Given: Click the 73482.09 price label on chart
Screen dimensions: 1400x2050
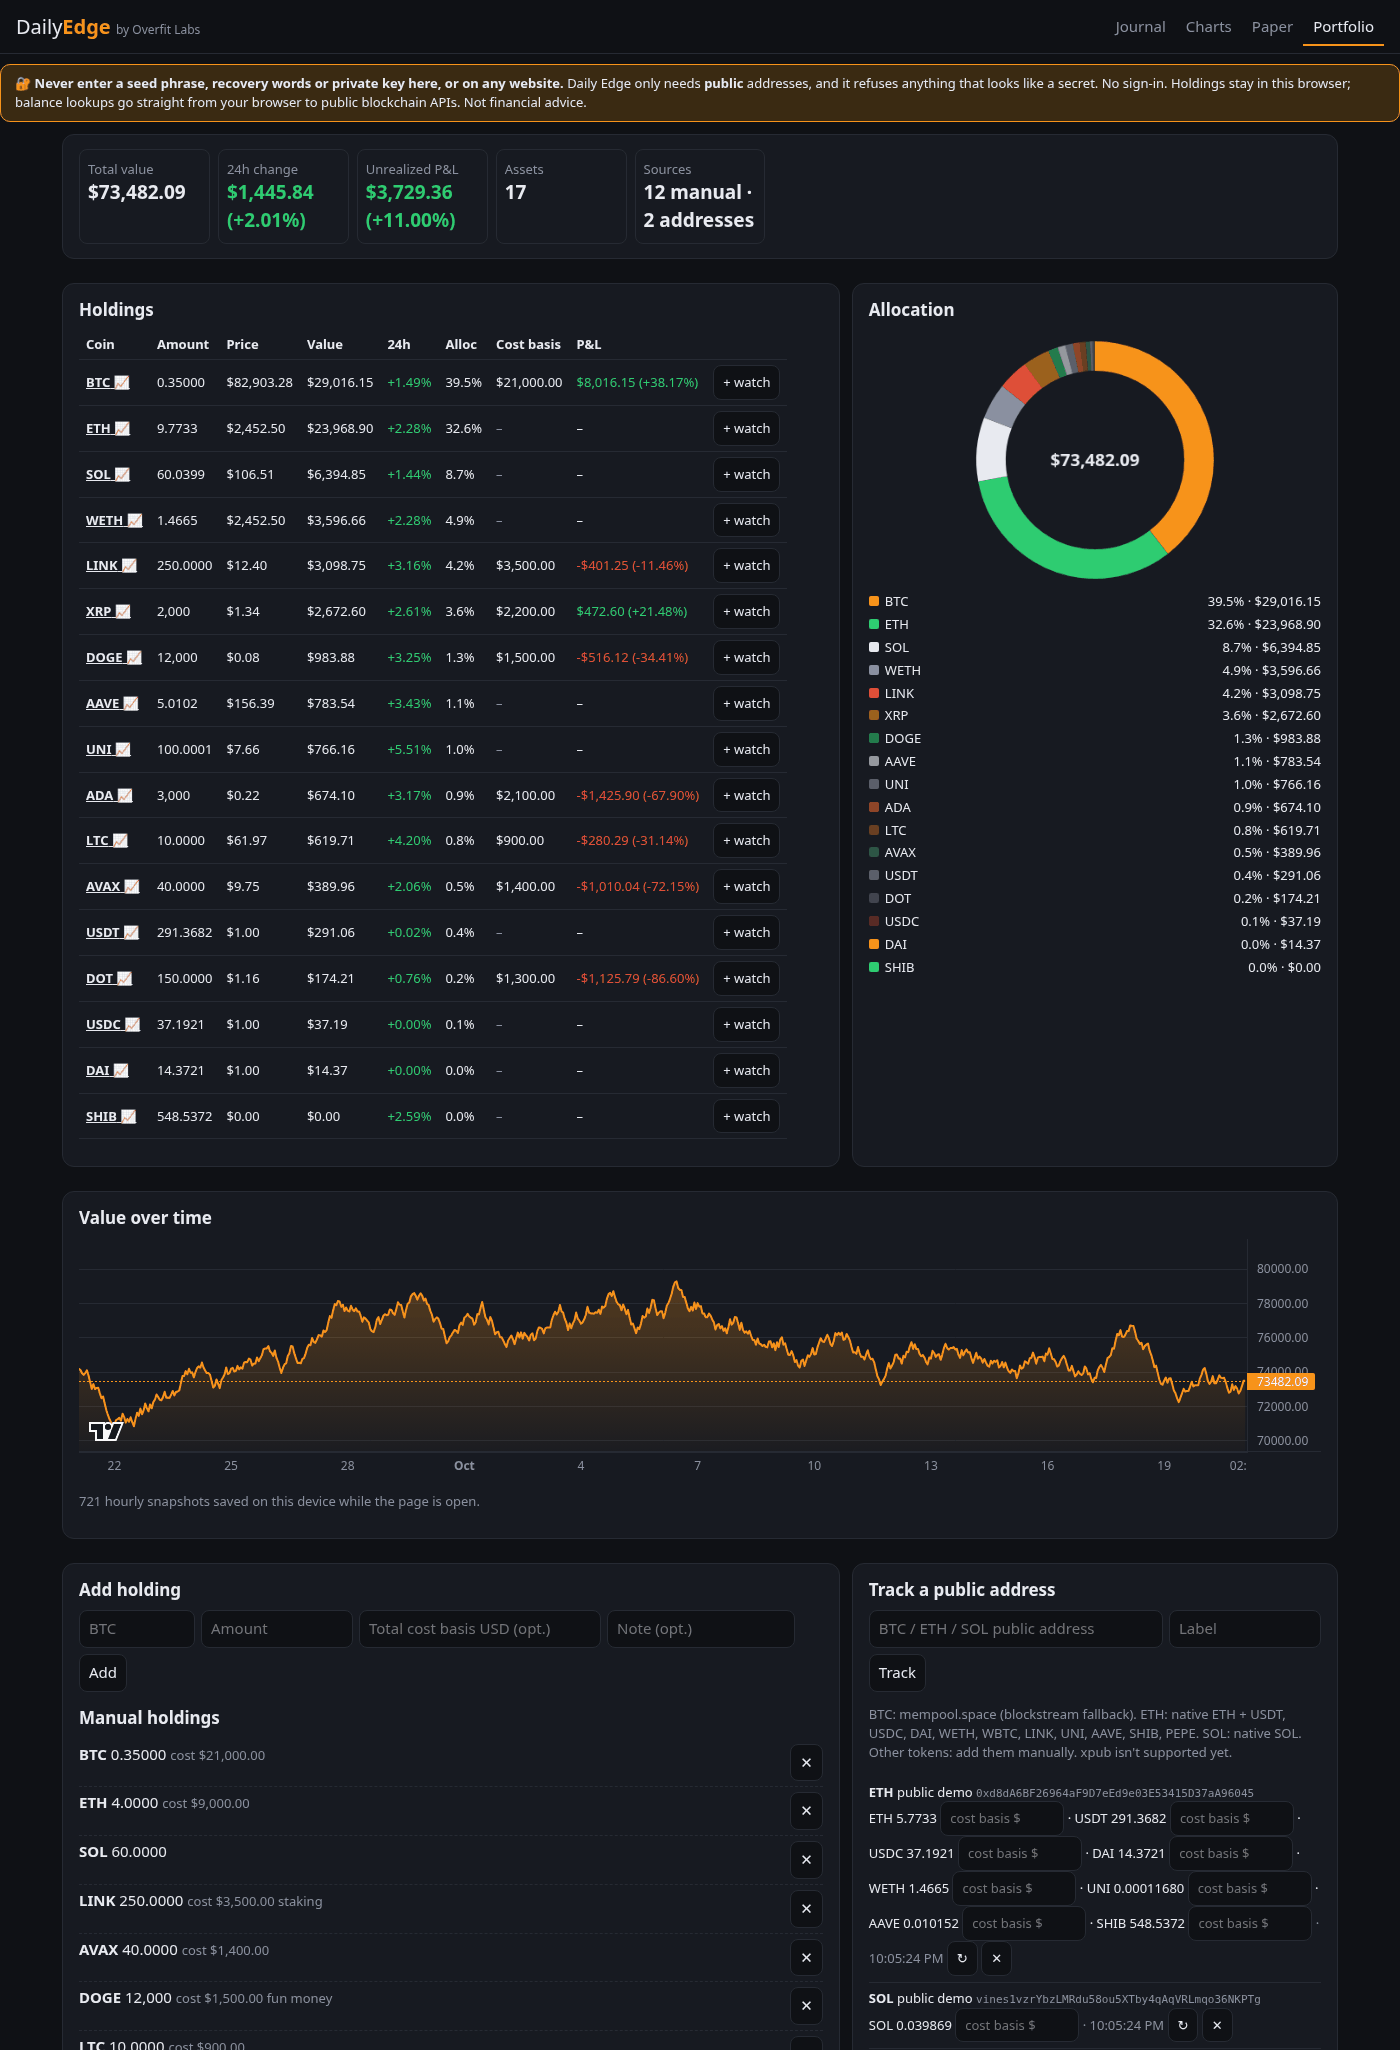Looking at the screenshot, I should pos(1281,1382).
